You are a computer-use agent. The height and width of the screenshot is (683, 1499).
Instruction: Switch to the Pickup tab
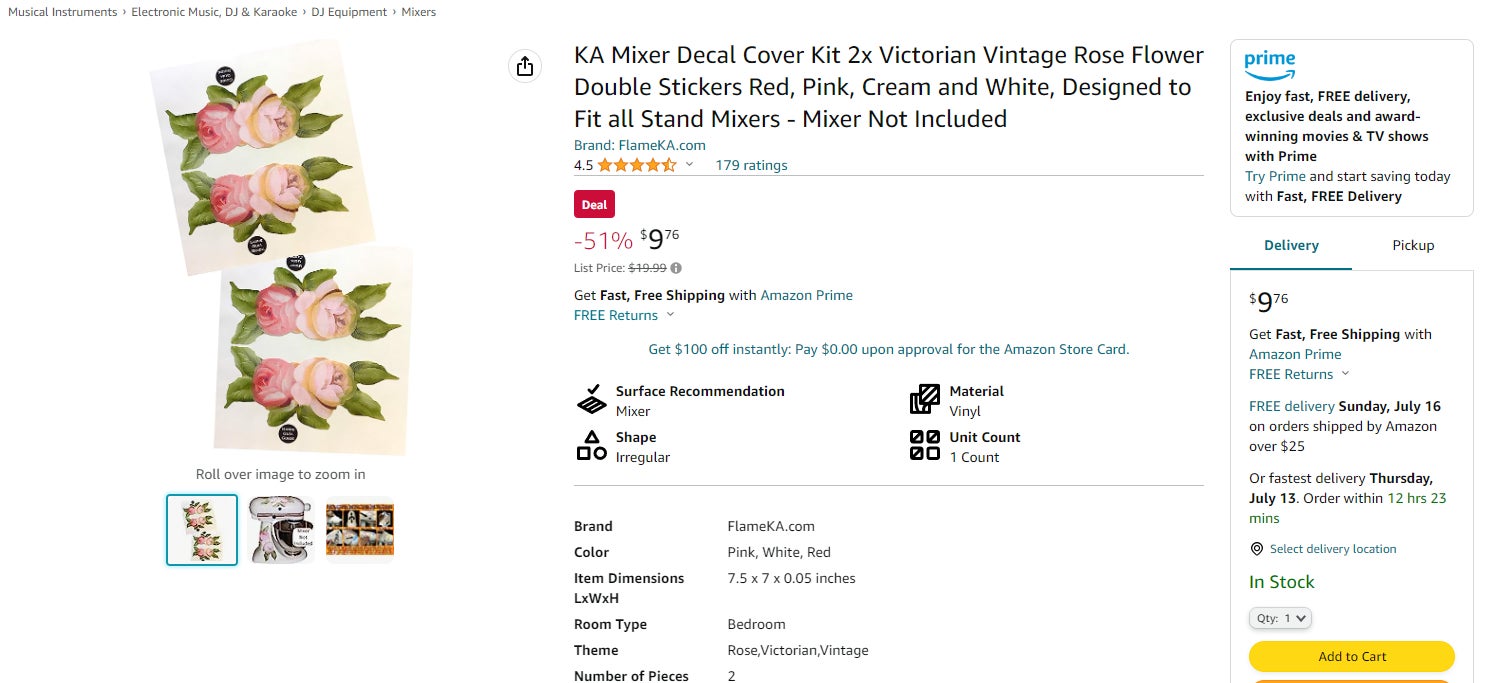pyautogui.click(x=1412, y=245)
